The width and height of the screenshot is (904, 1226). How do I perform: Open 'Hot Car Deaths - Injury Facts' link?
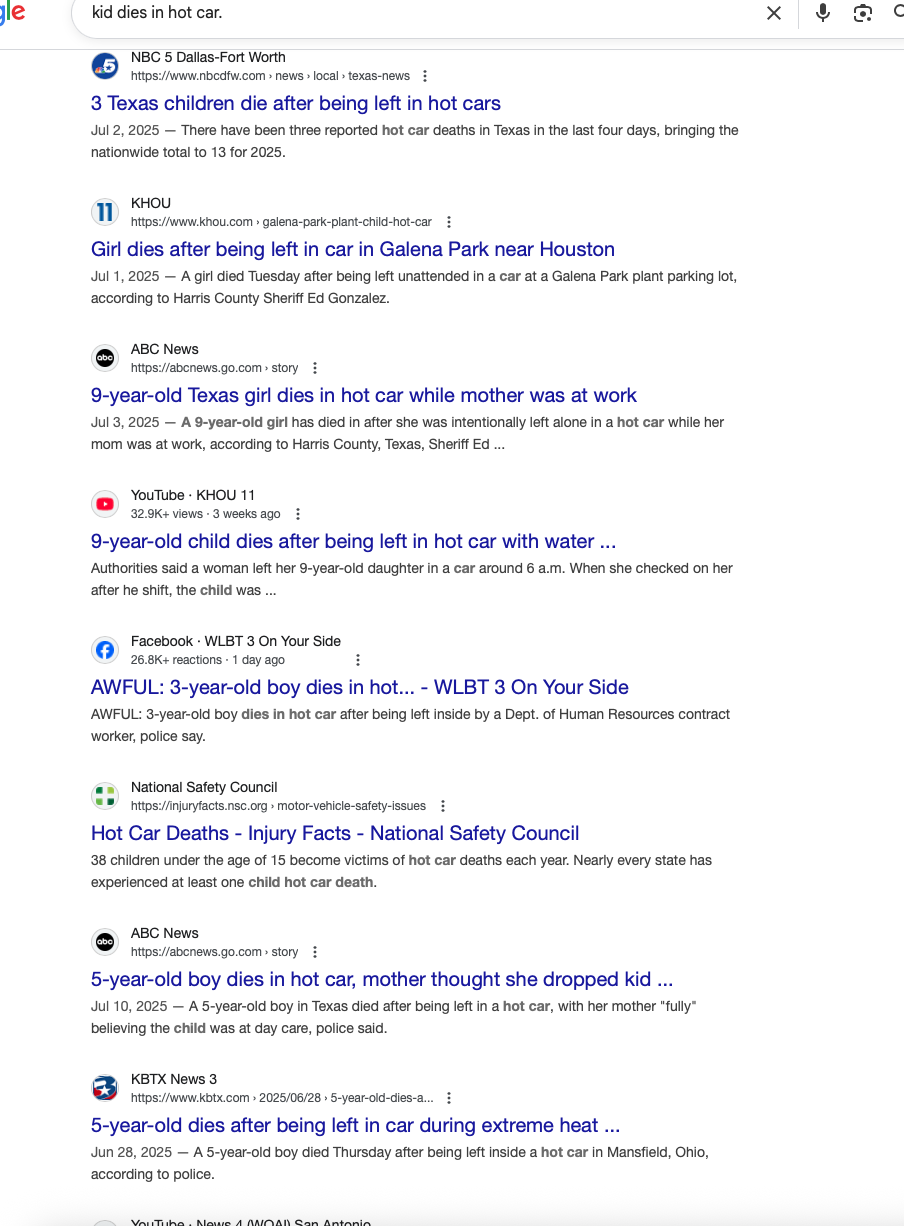pyautogui.click(x=335, y=833)
